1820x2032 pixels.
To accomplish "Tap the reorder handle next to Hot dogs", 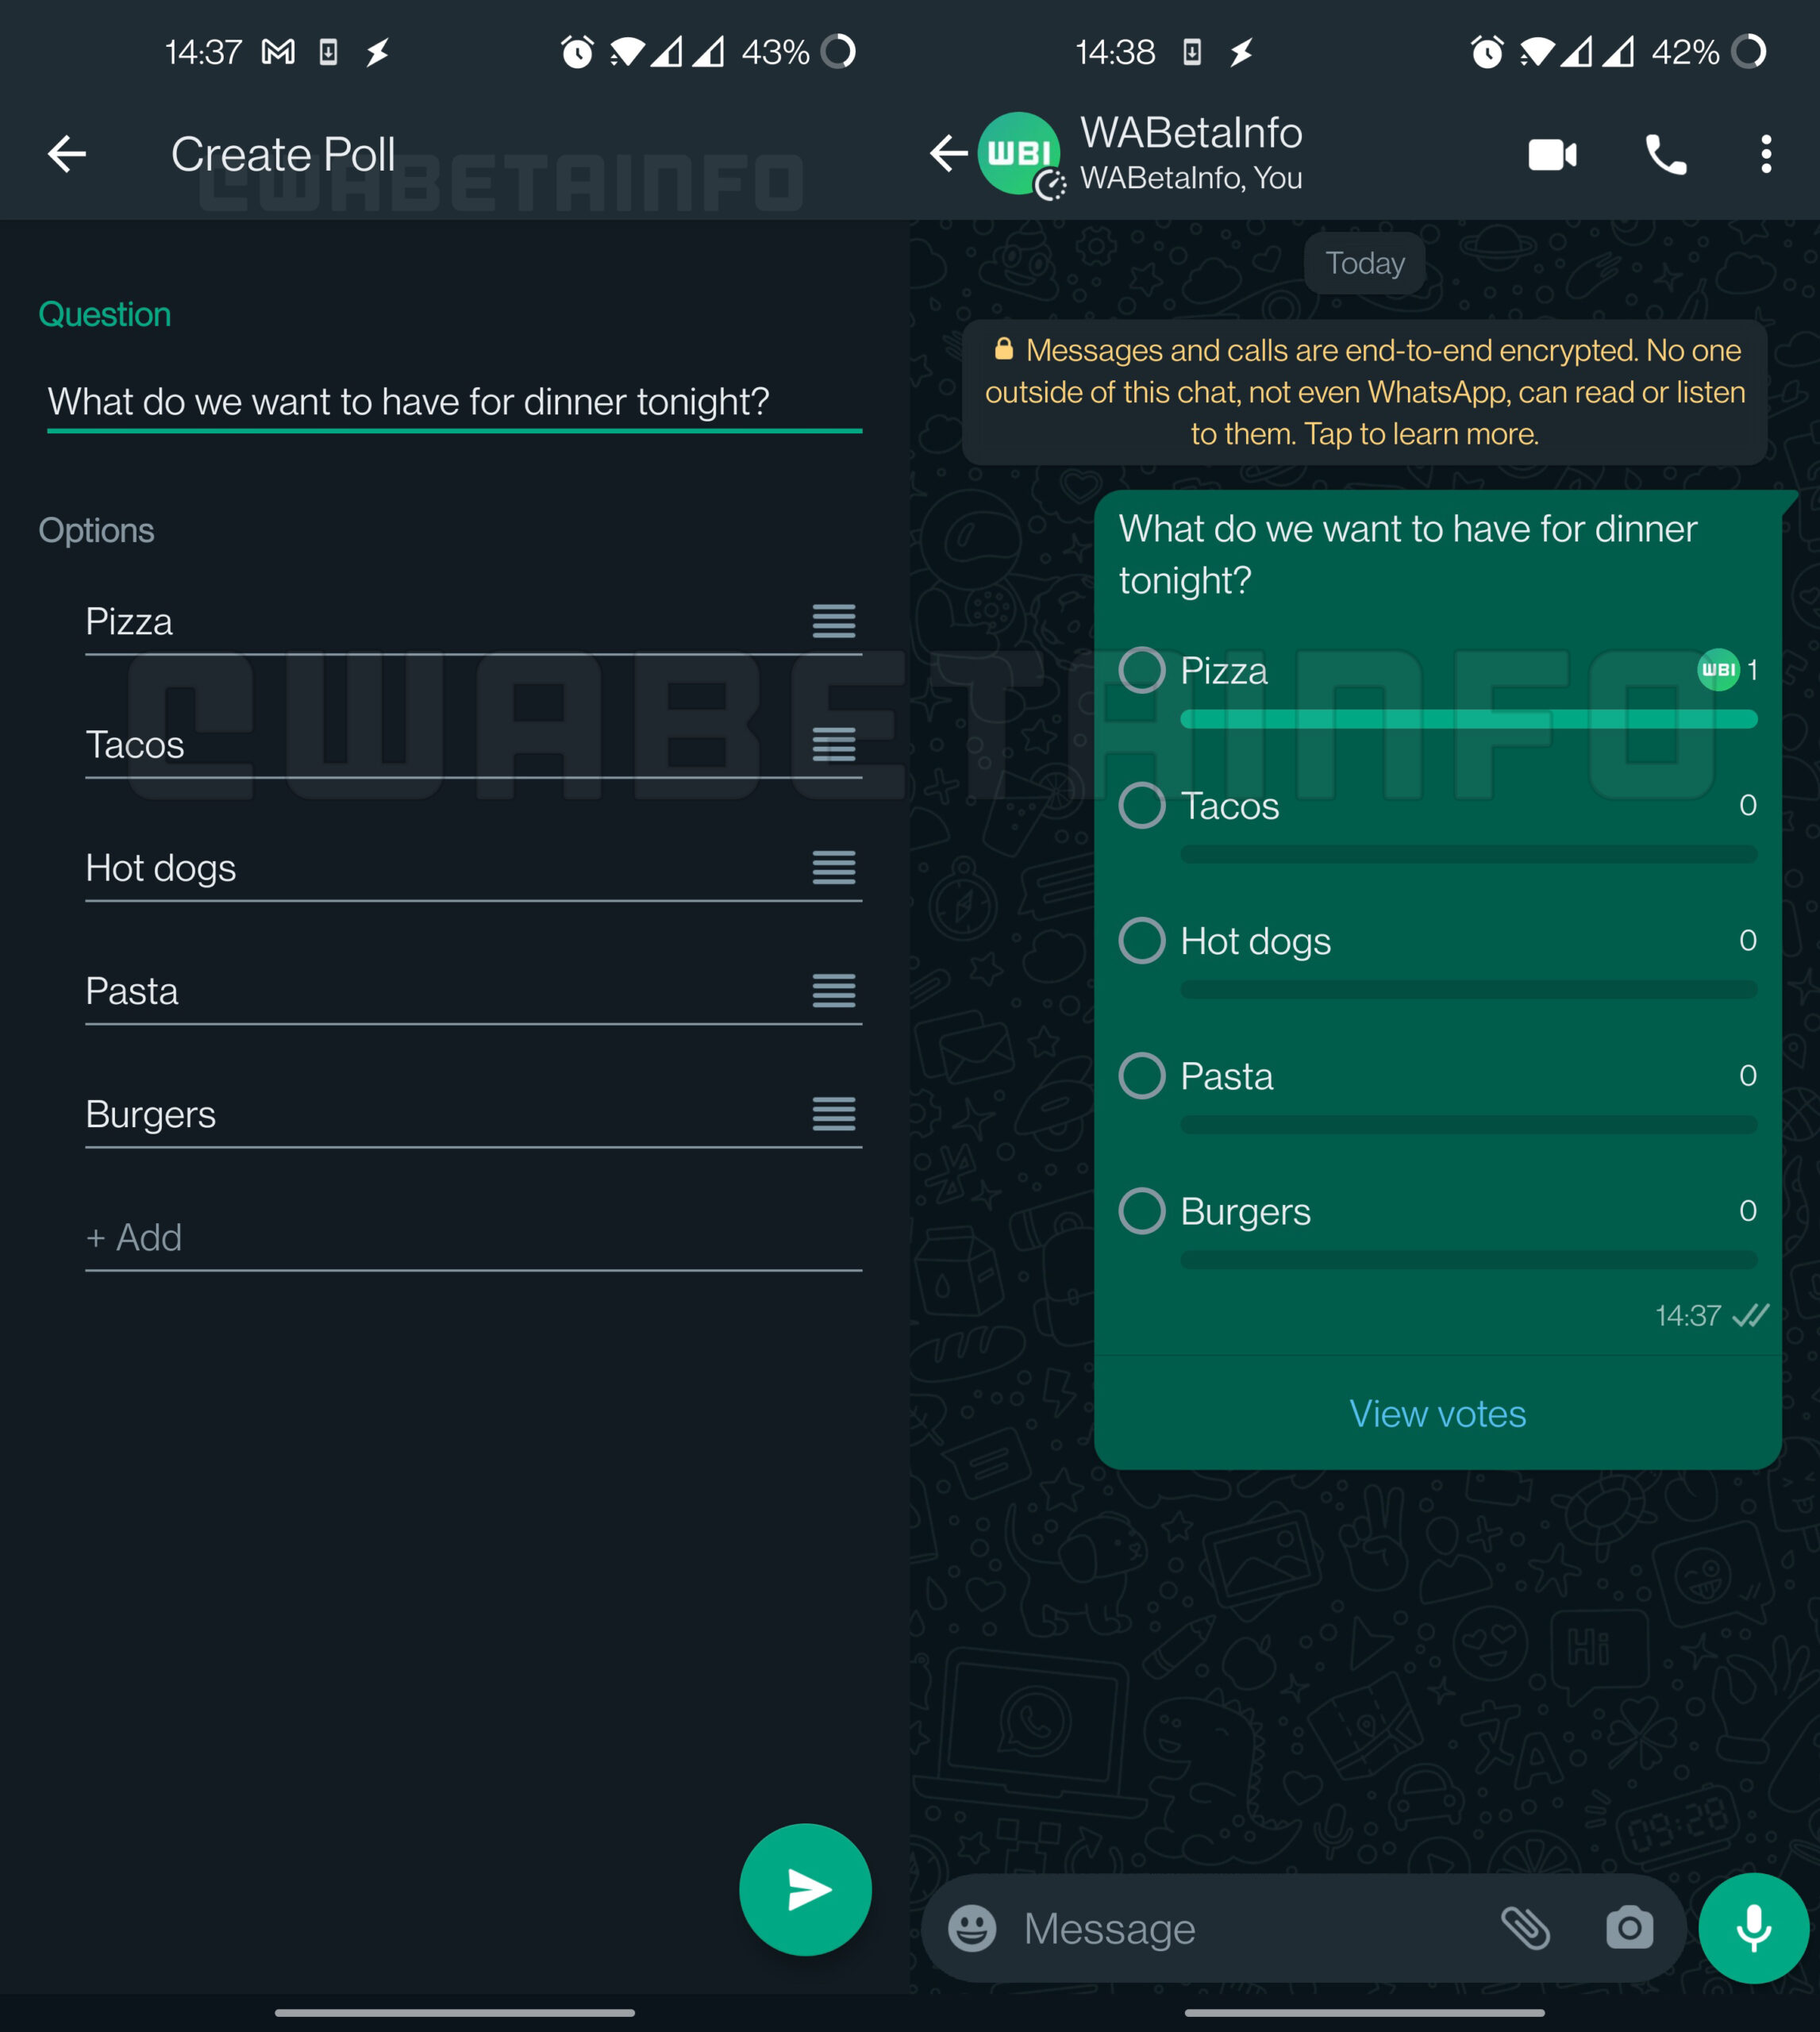I will point(833,868).
